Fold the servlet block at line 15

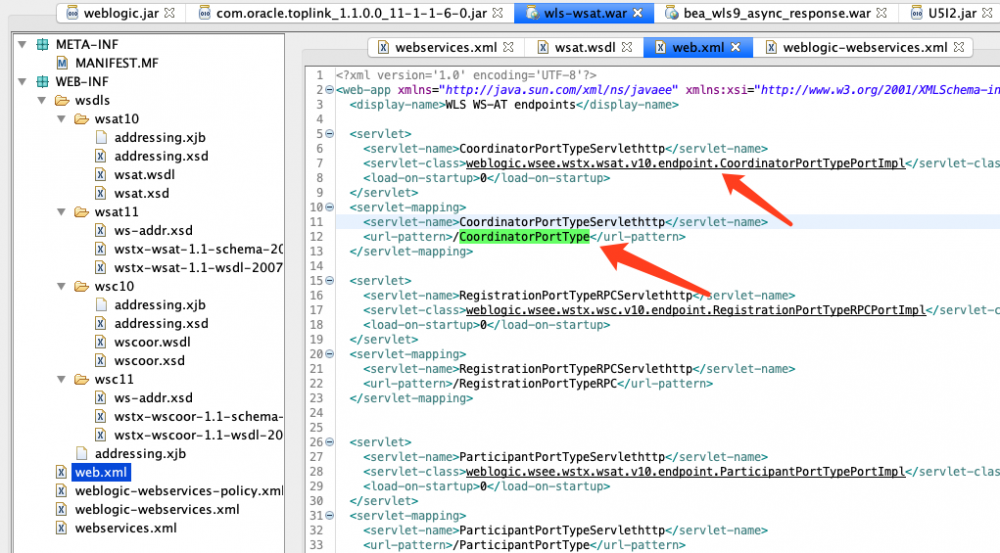[330, 281]
